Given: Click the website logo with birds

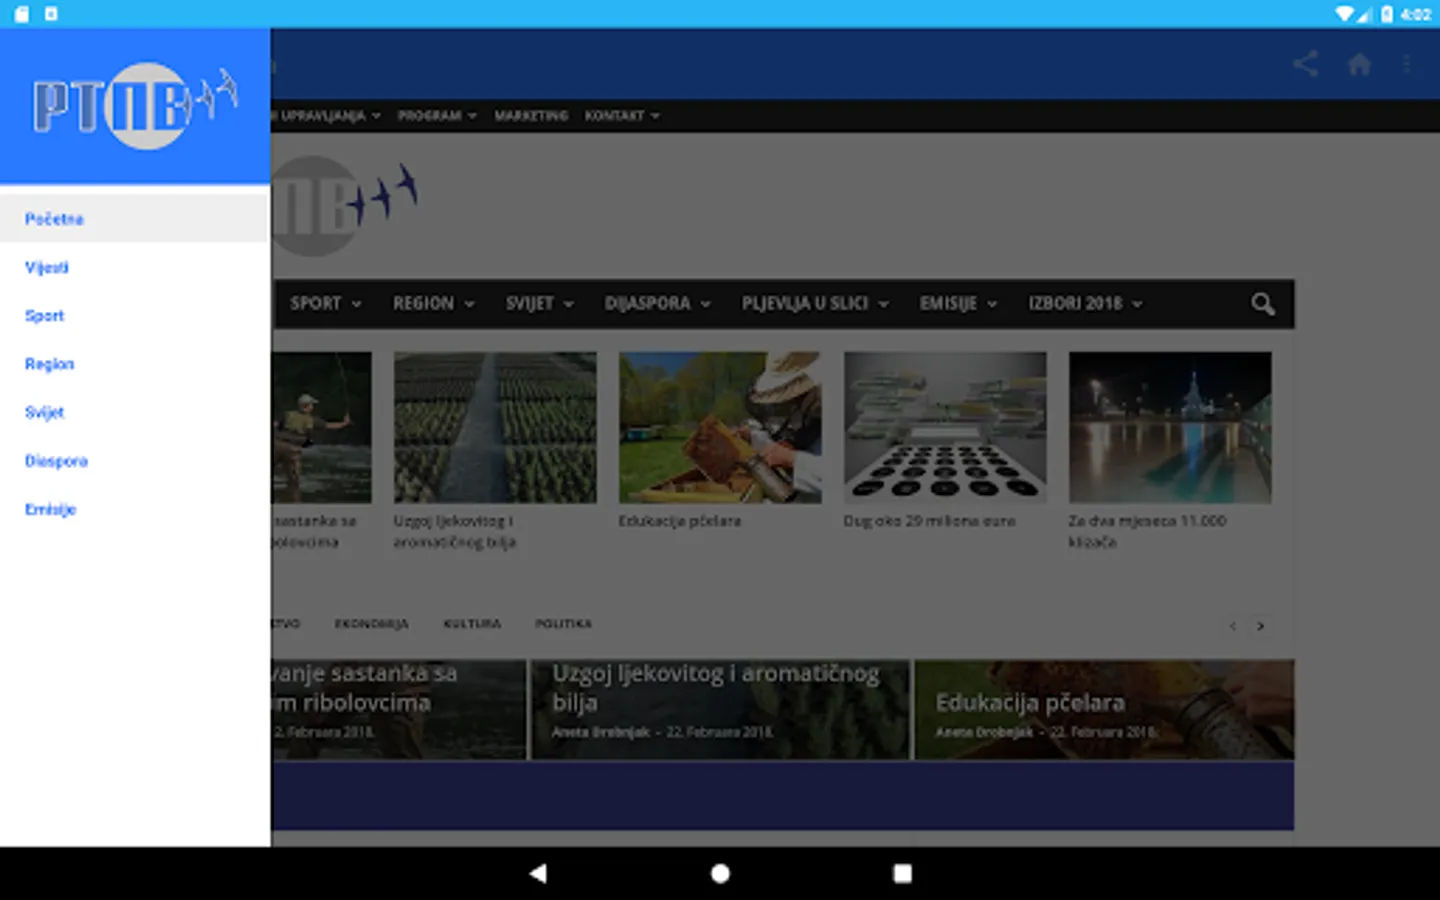Looking at the screenshot, I should (x=345, y=205).
